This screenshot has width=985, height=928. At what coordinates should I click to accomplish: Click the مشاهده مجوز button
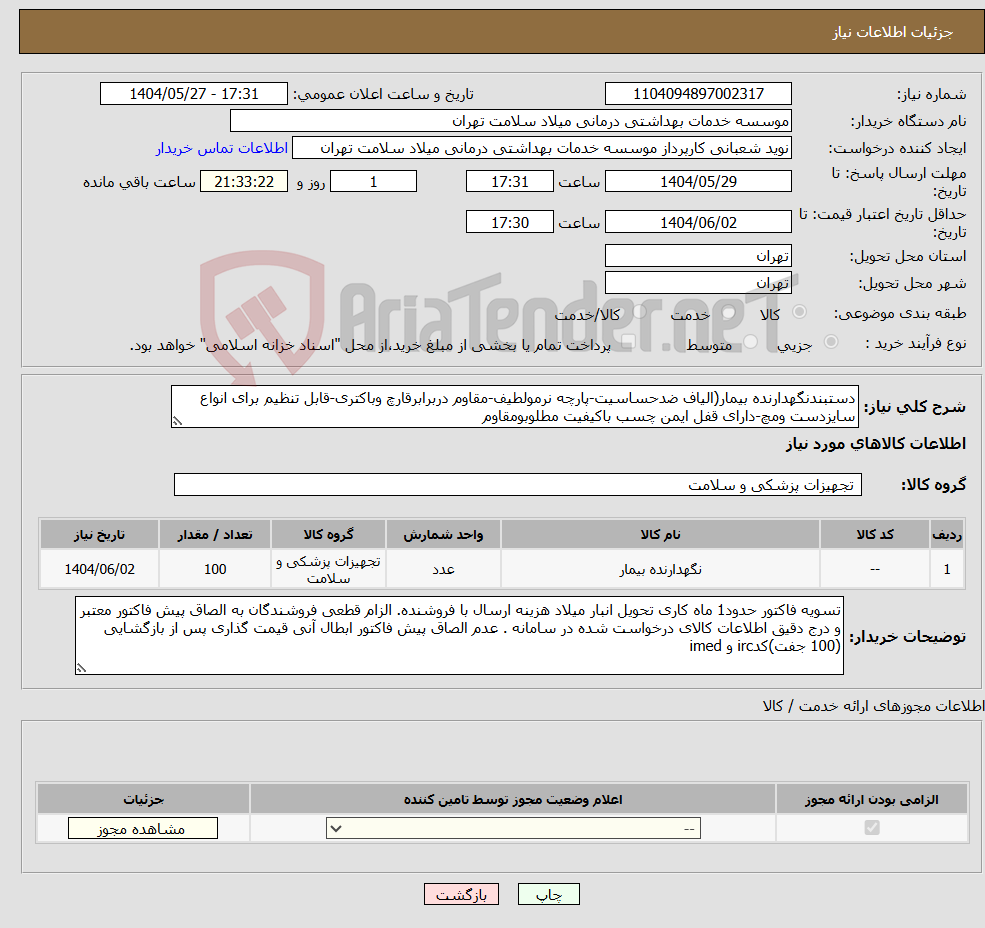143,829
